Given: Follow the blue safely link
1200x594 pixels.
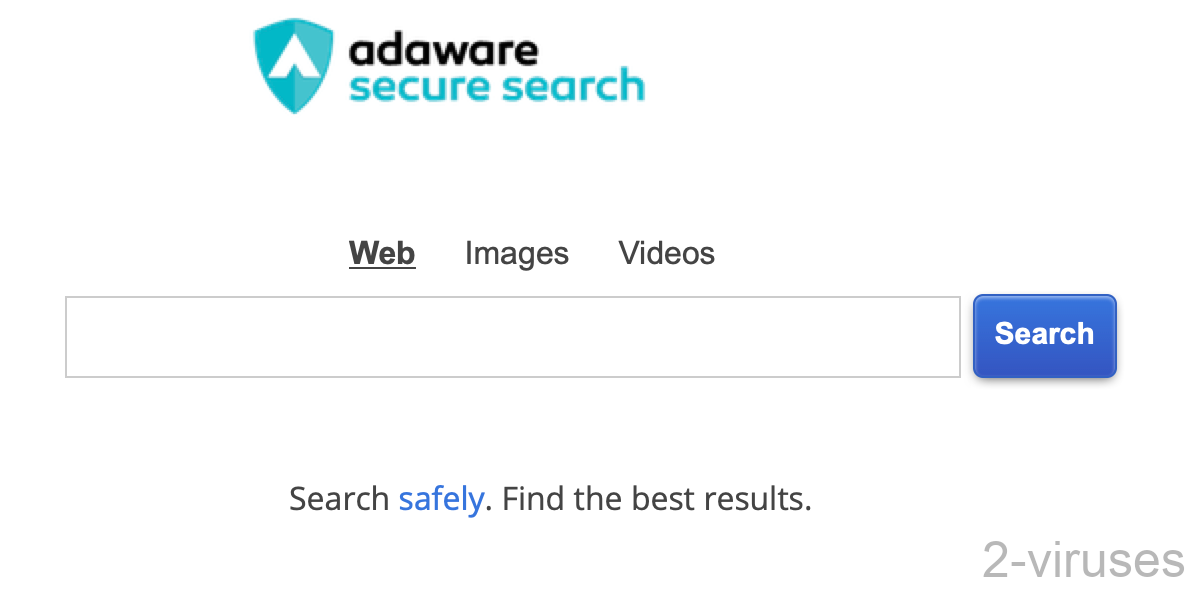Looking at the screenshot, I should 441,498.
